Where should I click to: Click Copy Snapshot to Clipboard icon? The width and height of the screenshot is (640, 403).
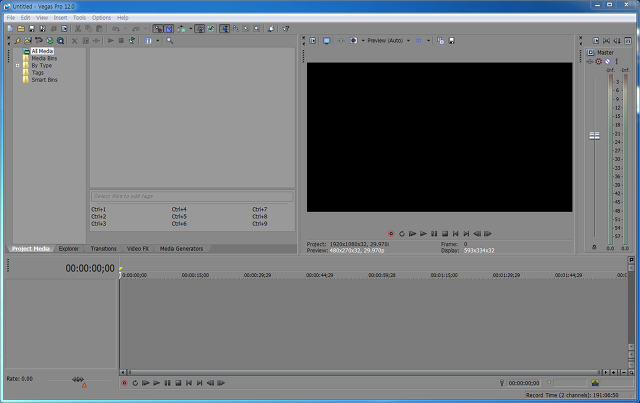(440, 41)
